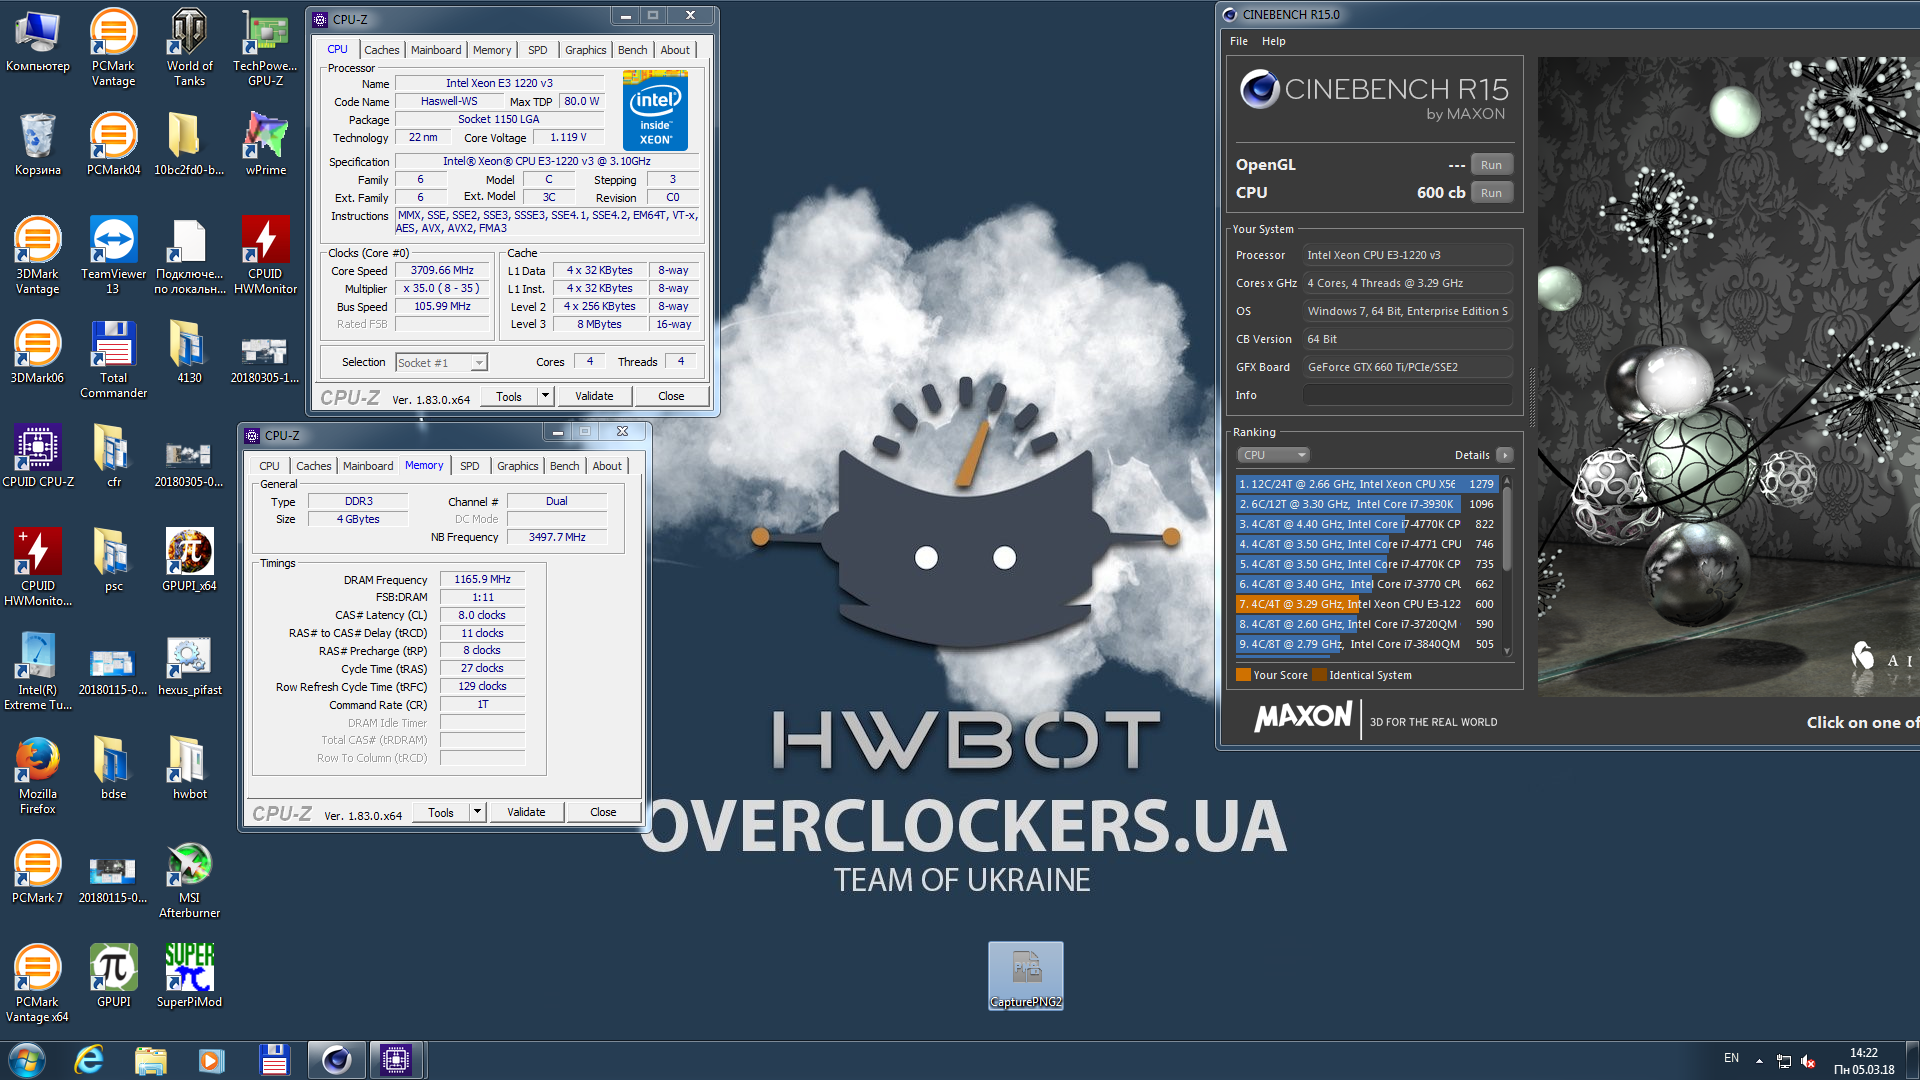
Task: Launch hexus_pifast desktop icon
Action: pyautogui.click(x=189, y=663)
